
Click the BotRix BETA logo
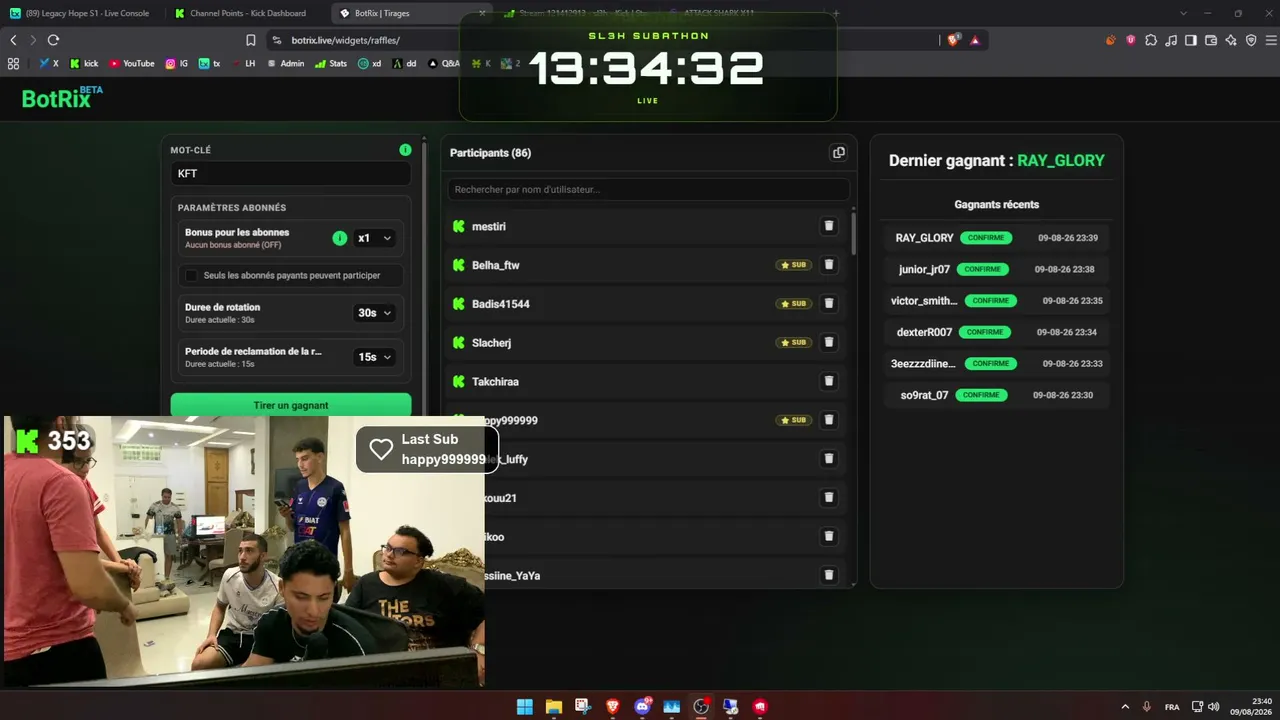point(62,97)
